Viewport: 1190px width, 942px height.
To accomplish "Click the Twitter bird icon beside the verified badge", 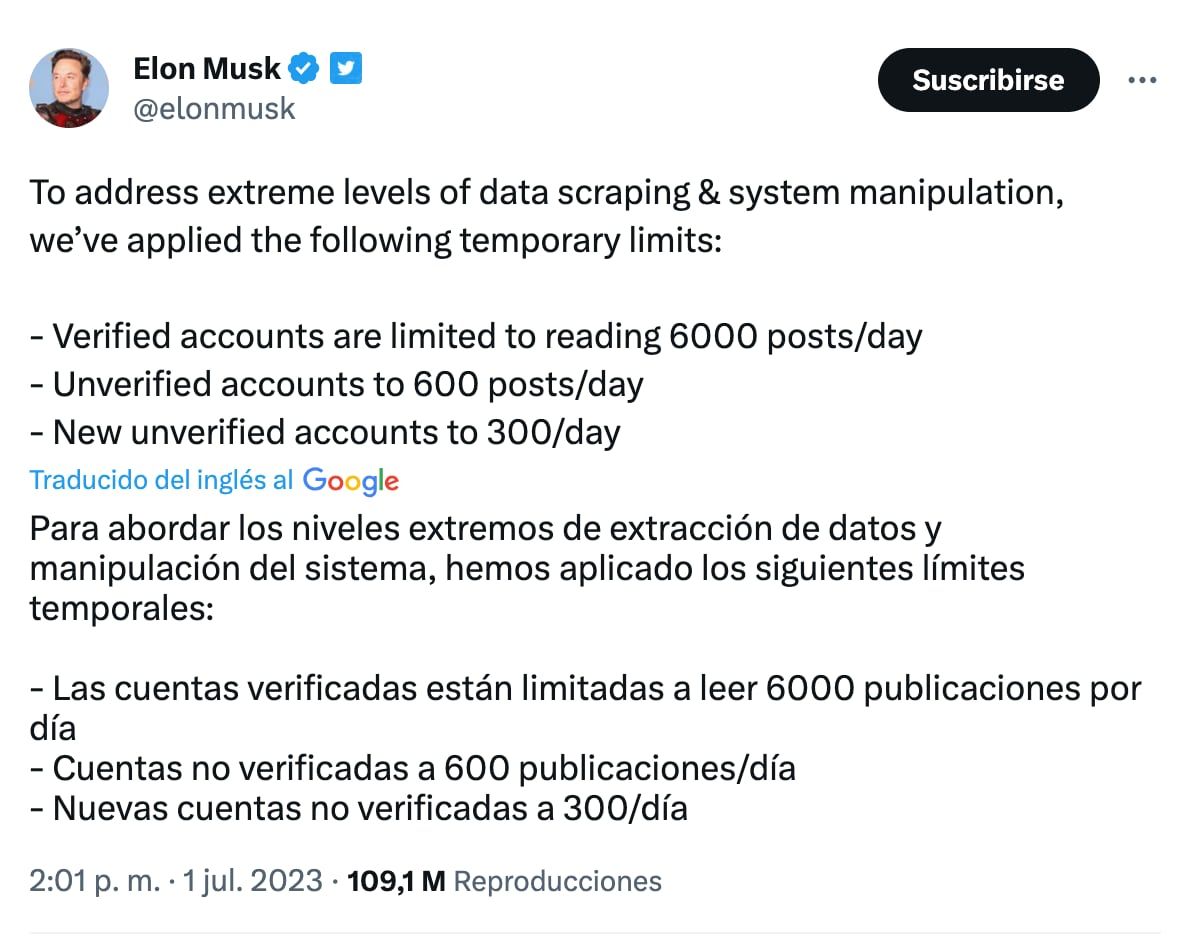I will [345, 68].
